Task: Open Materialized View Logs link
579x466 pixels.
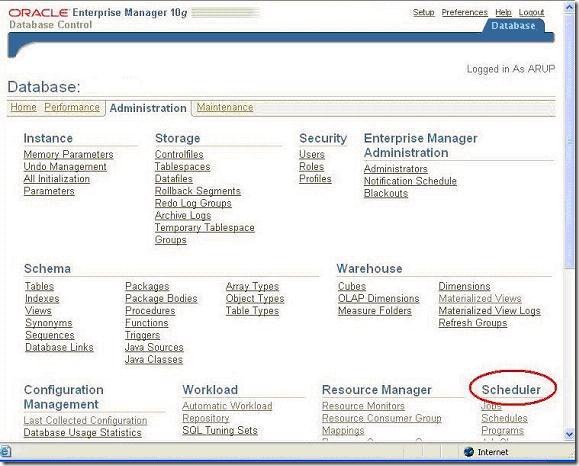Action: [489, 311]
